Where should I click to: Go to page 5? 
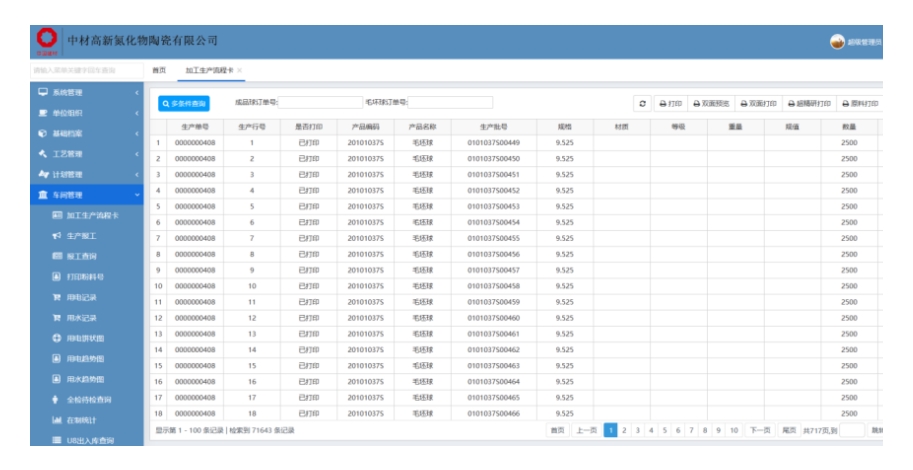pyautogui.click(x=664, y=430)
